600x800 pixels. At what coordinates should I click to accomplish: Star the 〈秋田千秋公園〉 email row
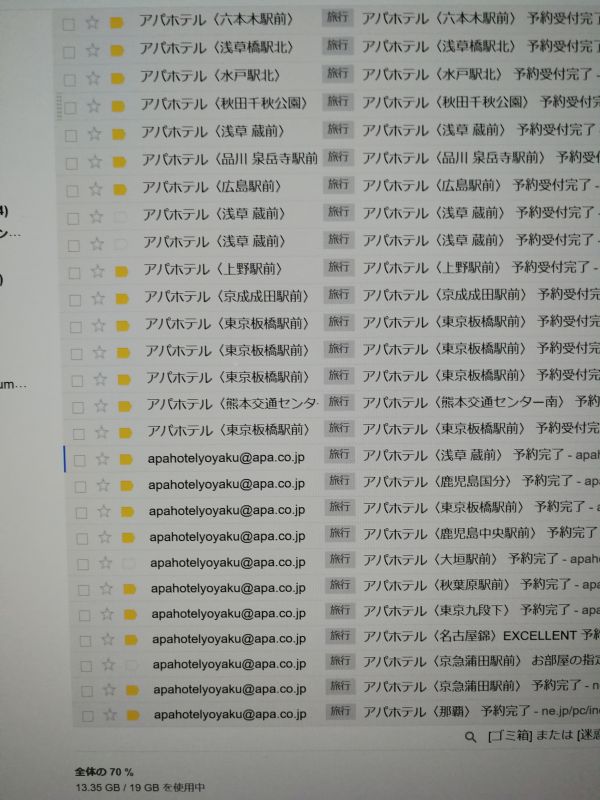click(93, 106)
